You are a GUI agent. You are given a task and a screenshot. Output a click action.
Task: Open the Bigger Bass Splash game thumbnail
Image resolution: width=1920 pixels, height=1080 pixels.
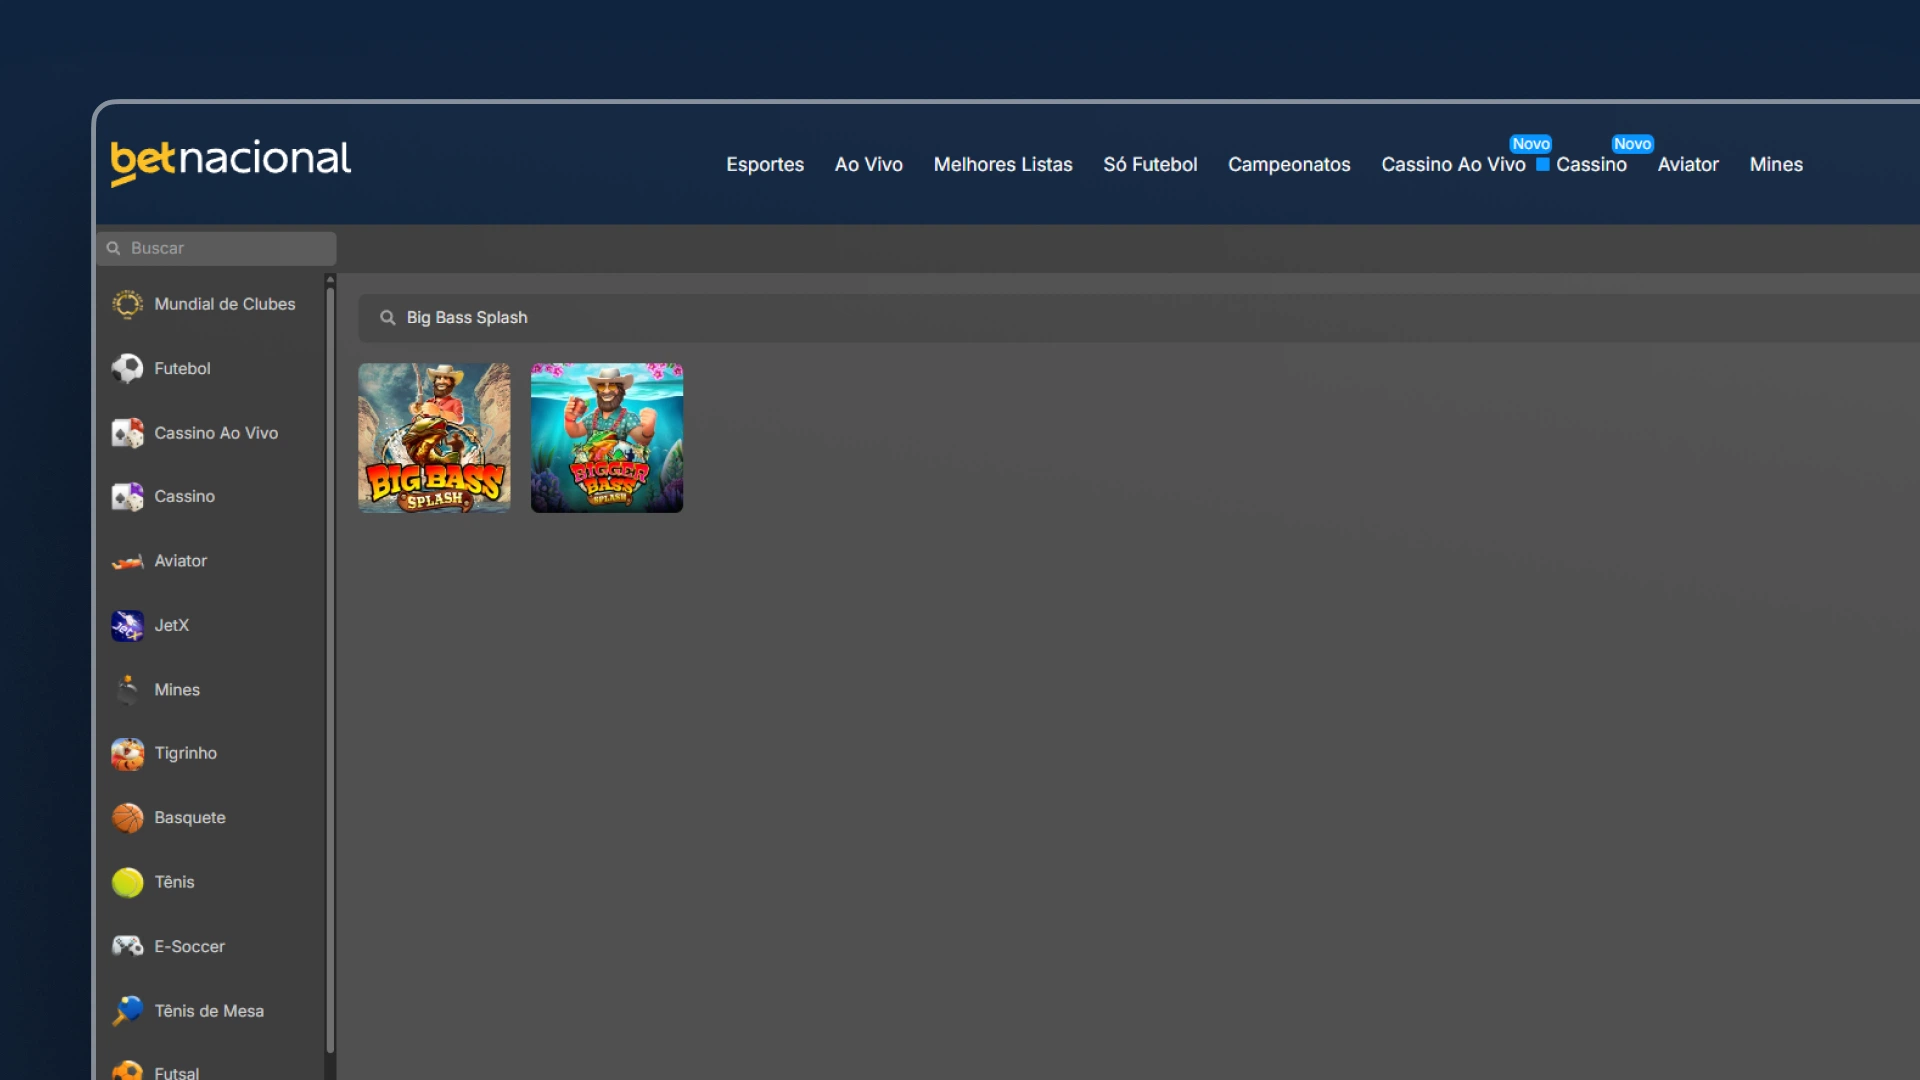pyautogui.click(x=607, y=438)
